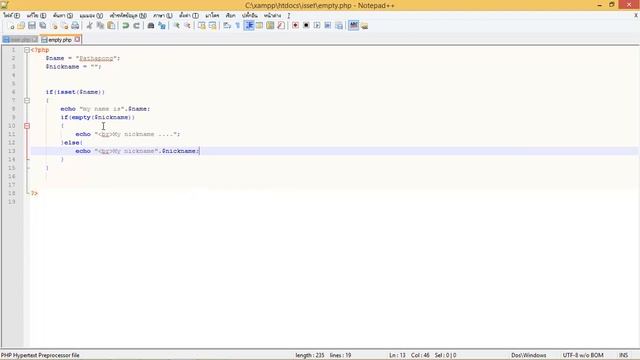The height and width of the screenshot is (360, 640).
Task: Open the ไฟล์ (F) file menu
Action: coord(11,16)
